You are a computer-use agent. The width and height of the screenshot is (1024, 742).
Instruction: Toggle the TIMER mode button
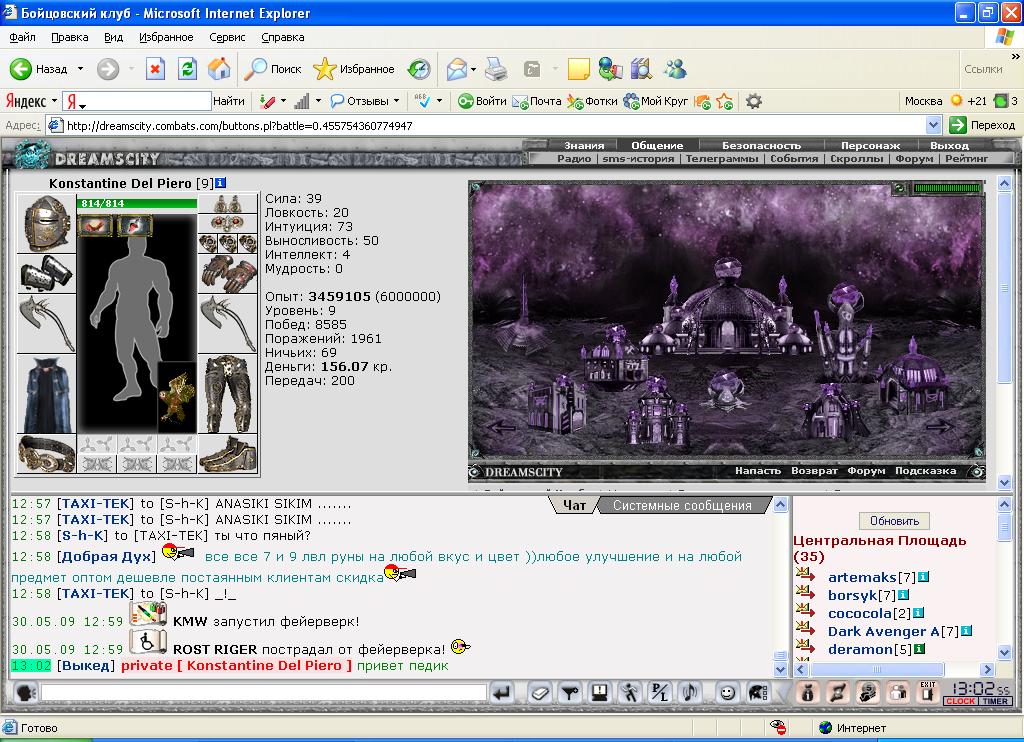point(995,701)
